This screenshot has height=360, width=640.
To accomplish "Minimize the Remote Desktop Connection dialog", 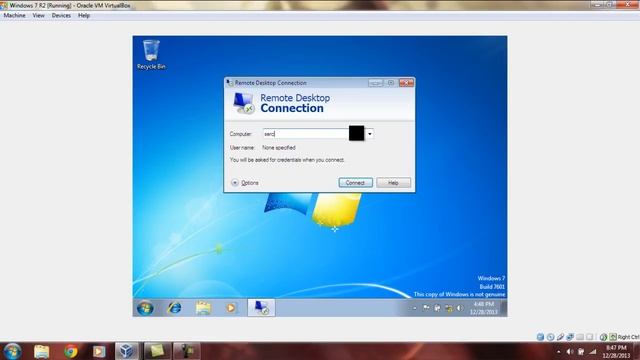I will (x=376, y=83).
